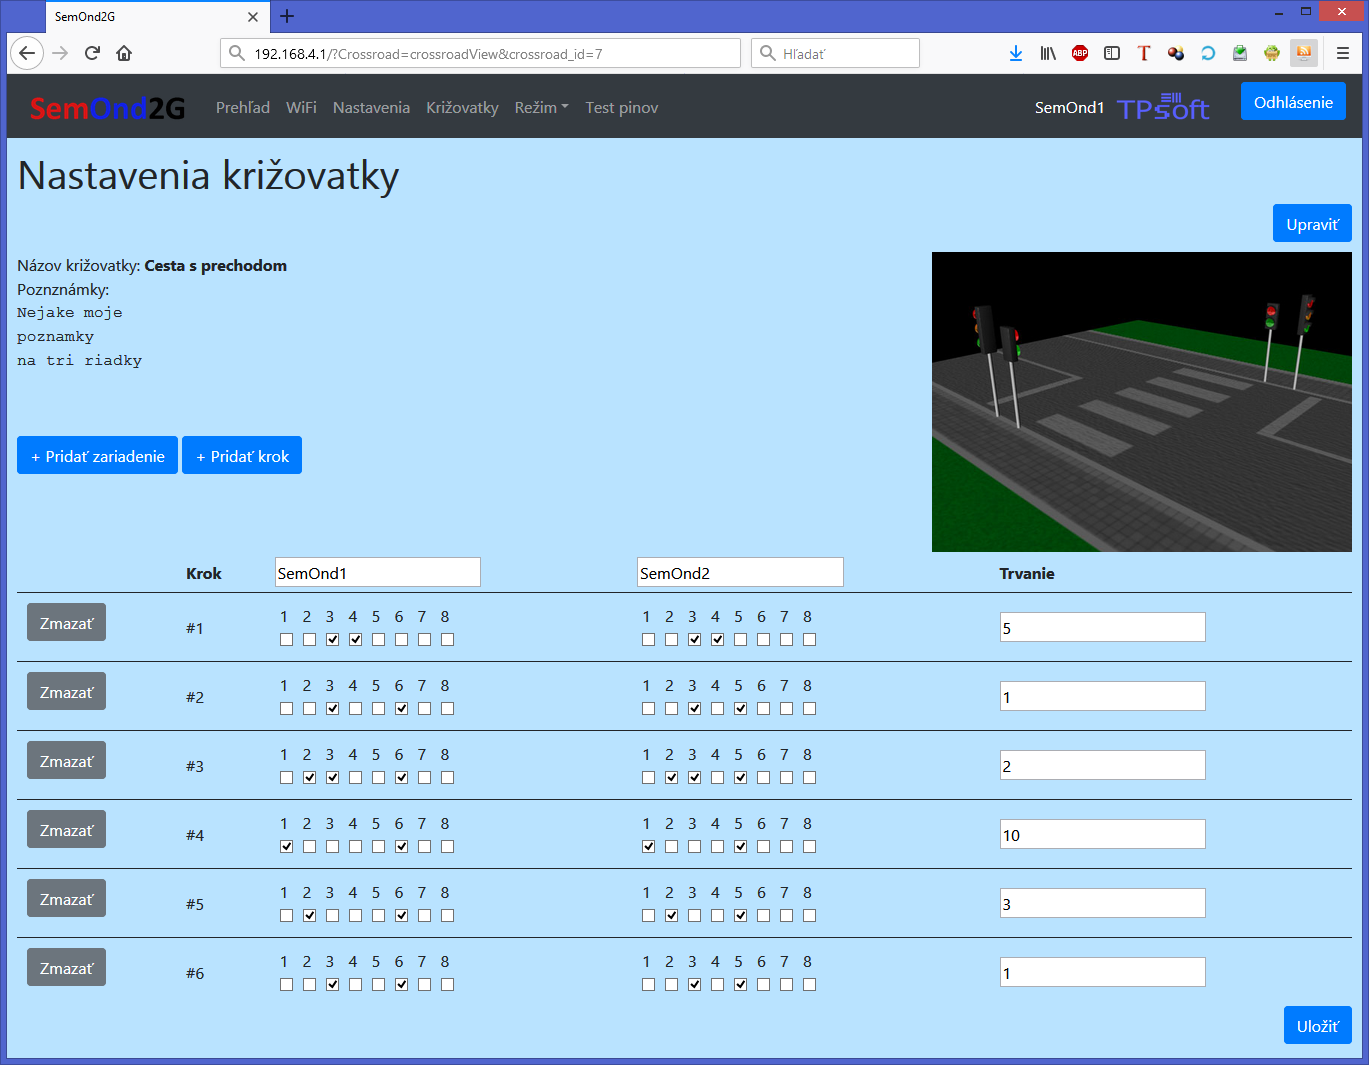
Task: Open the Firefox hamburger menu
Action: [x=1343, y=53]
